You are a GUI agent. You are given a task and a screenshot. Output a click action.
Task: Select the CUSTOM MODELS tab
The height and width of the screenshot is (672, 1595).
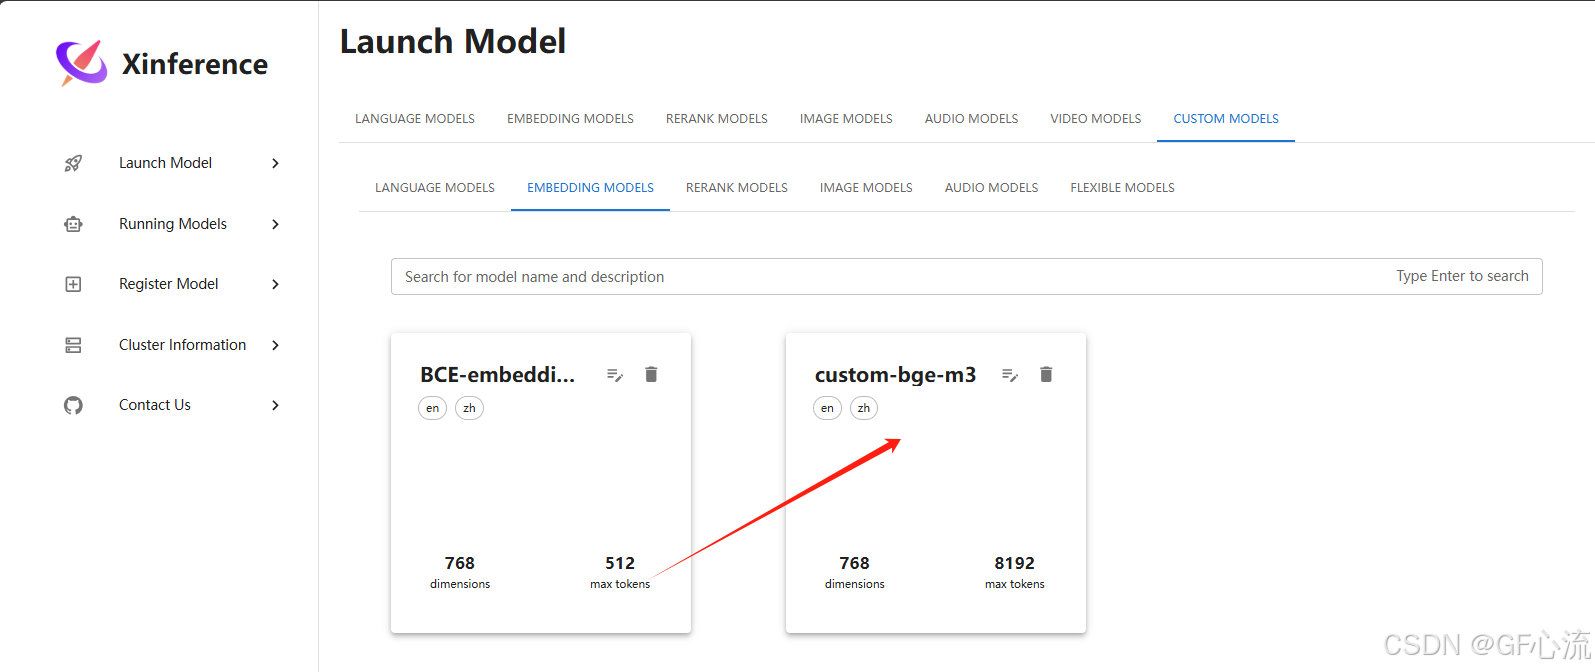(x=1226, y=118)
